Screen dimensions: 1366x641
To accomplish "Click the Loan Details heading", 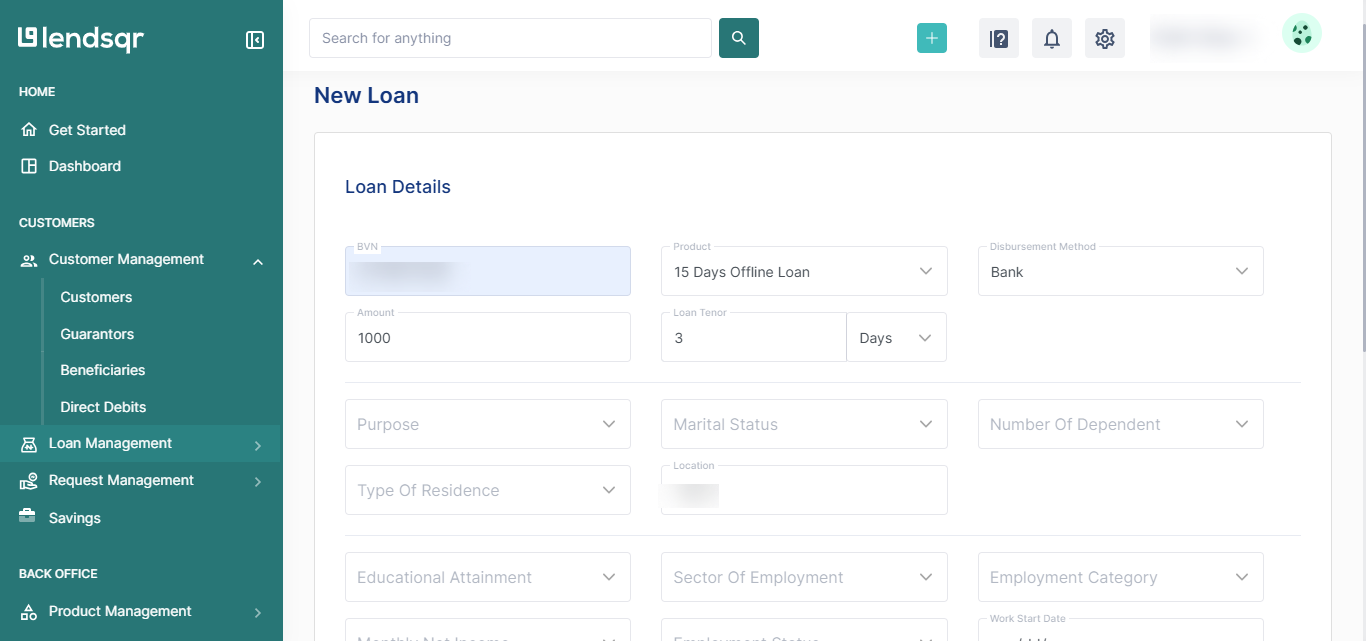I will 398,187.
